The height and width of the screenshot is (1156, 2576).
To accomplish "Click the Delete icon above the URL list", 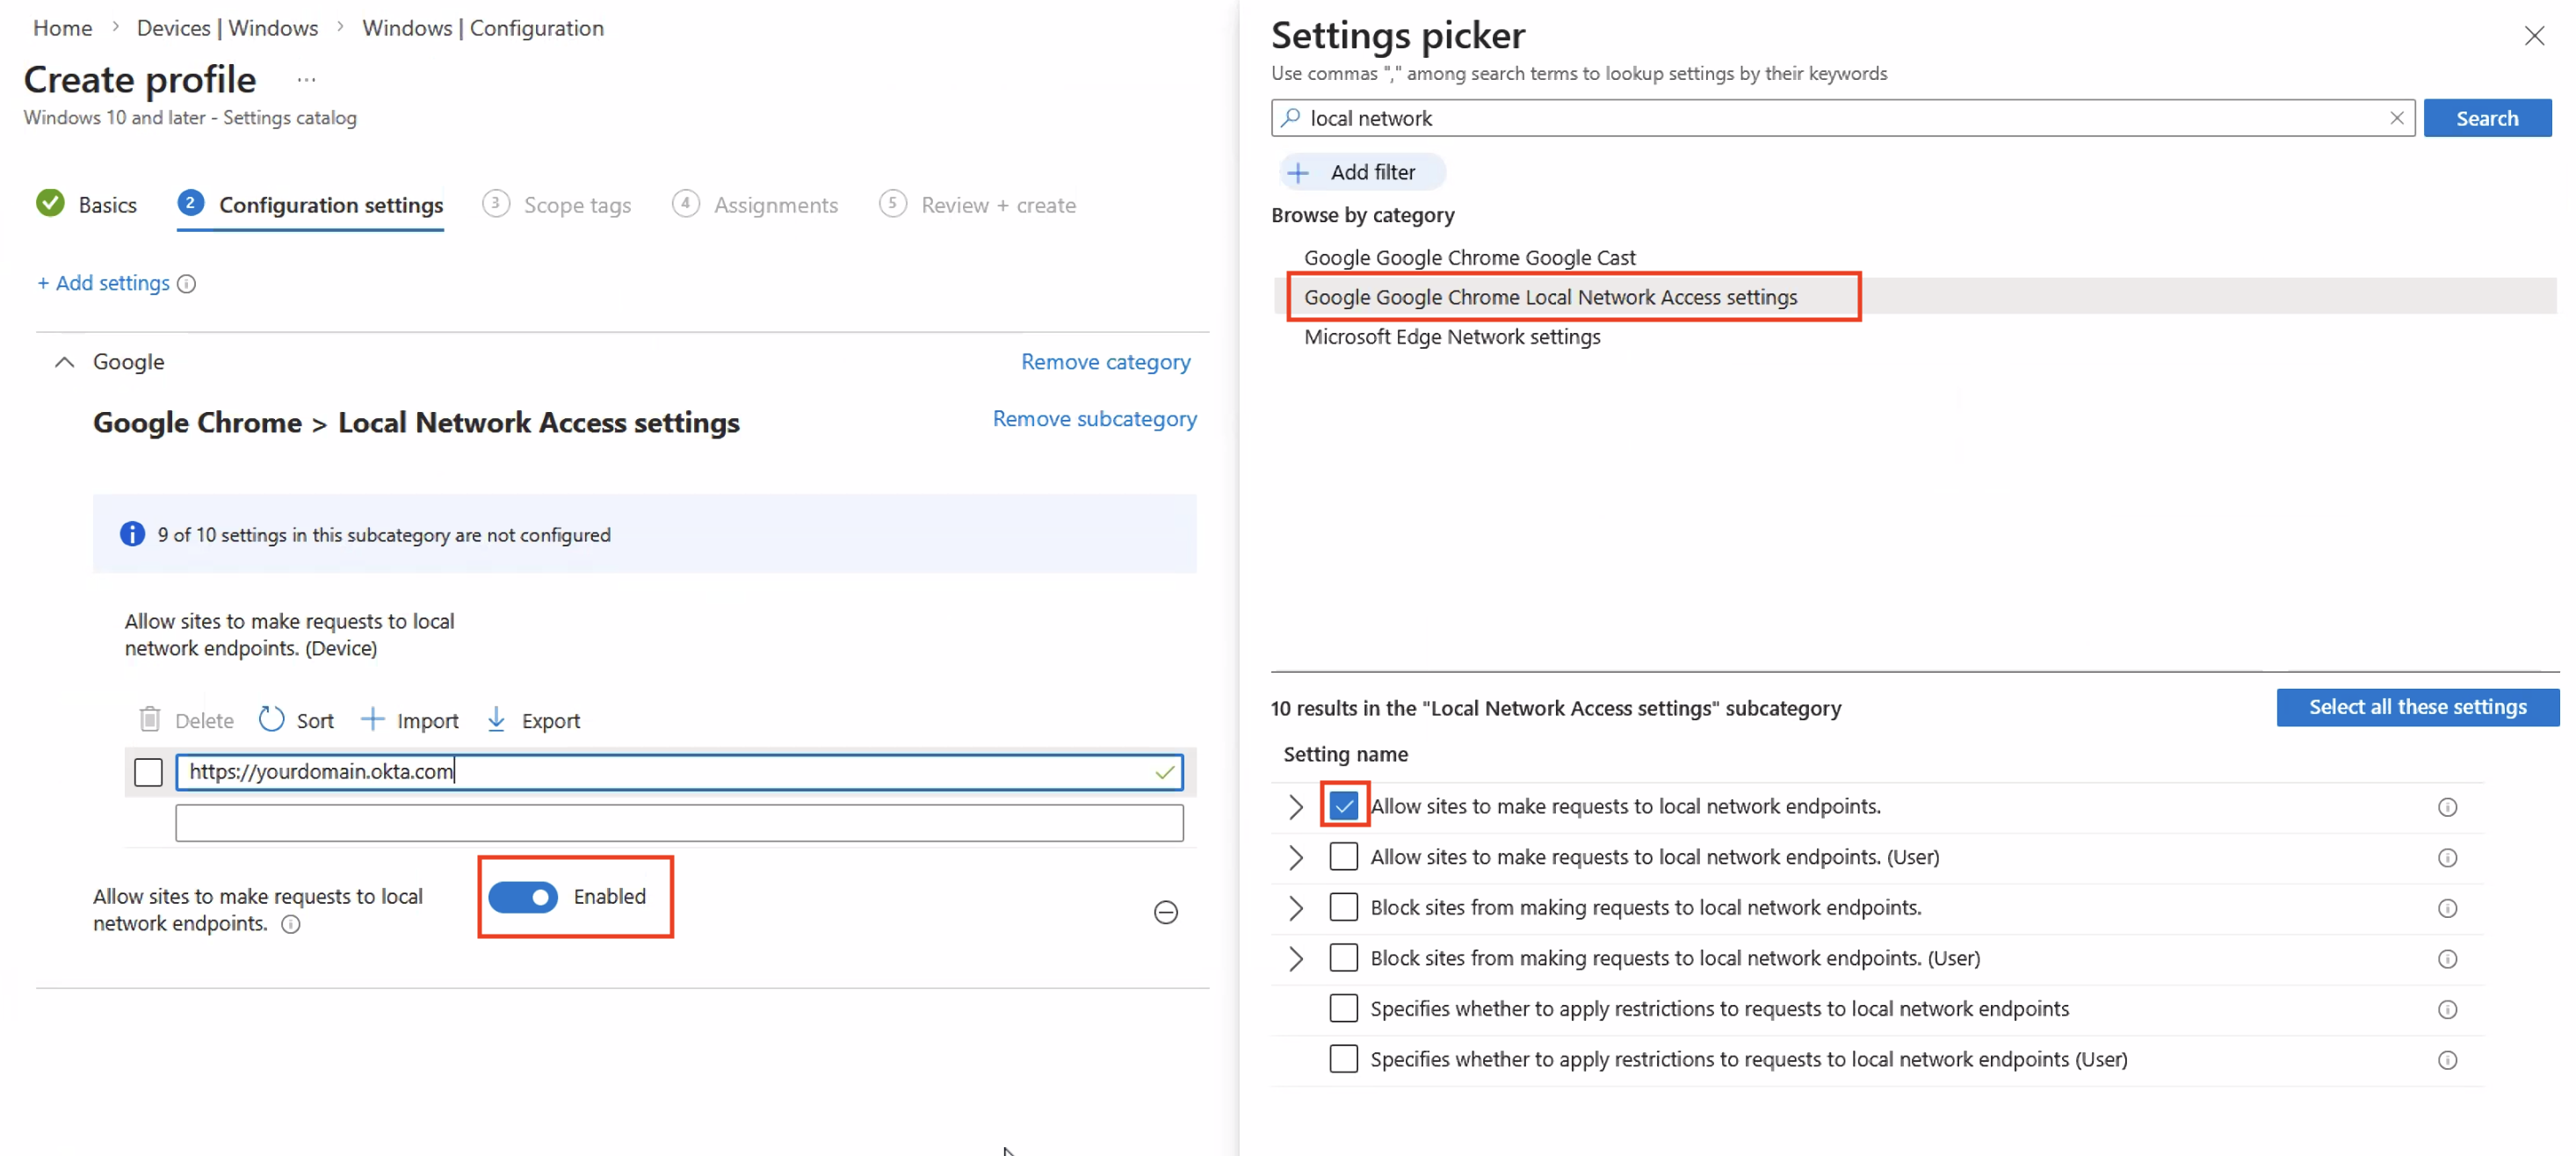I will point(150,719).
